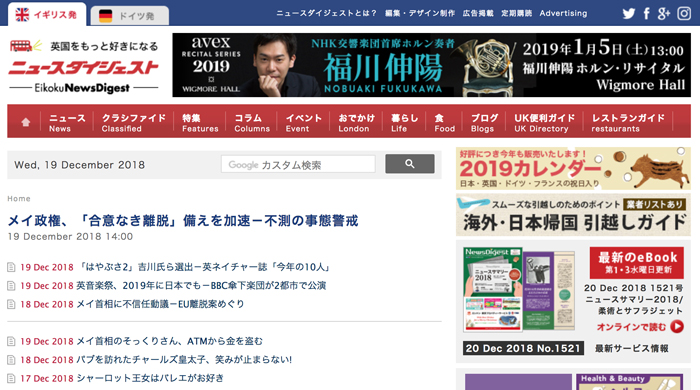
Task: Switch to the ドイツ発 tab
Action: coord(129,16)
